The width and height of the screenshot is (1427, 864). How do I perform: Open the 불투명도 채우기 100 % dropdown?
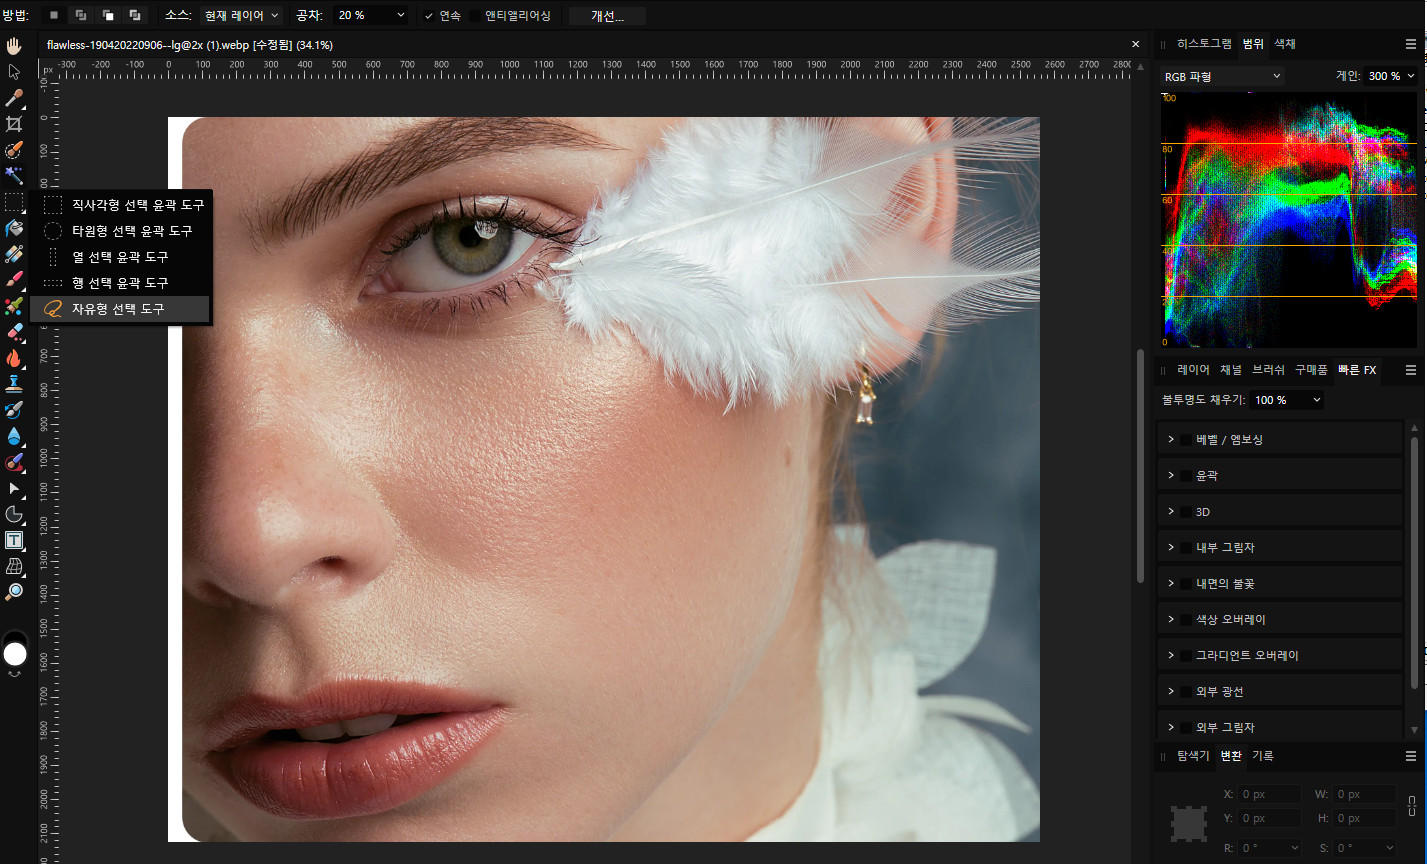pos(1288,400)
